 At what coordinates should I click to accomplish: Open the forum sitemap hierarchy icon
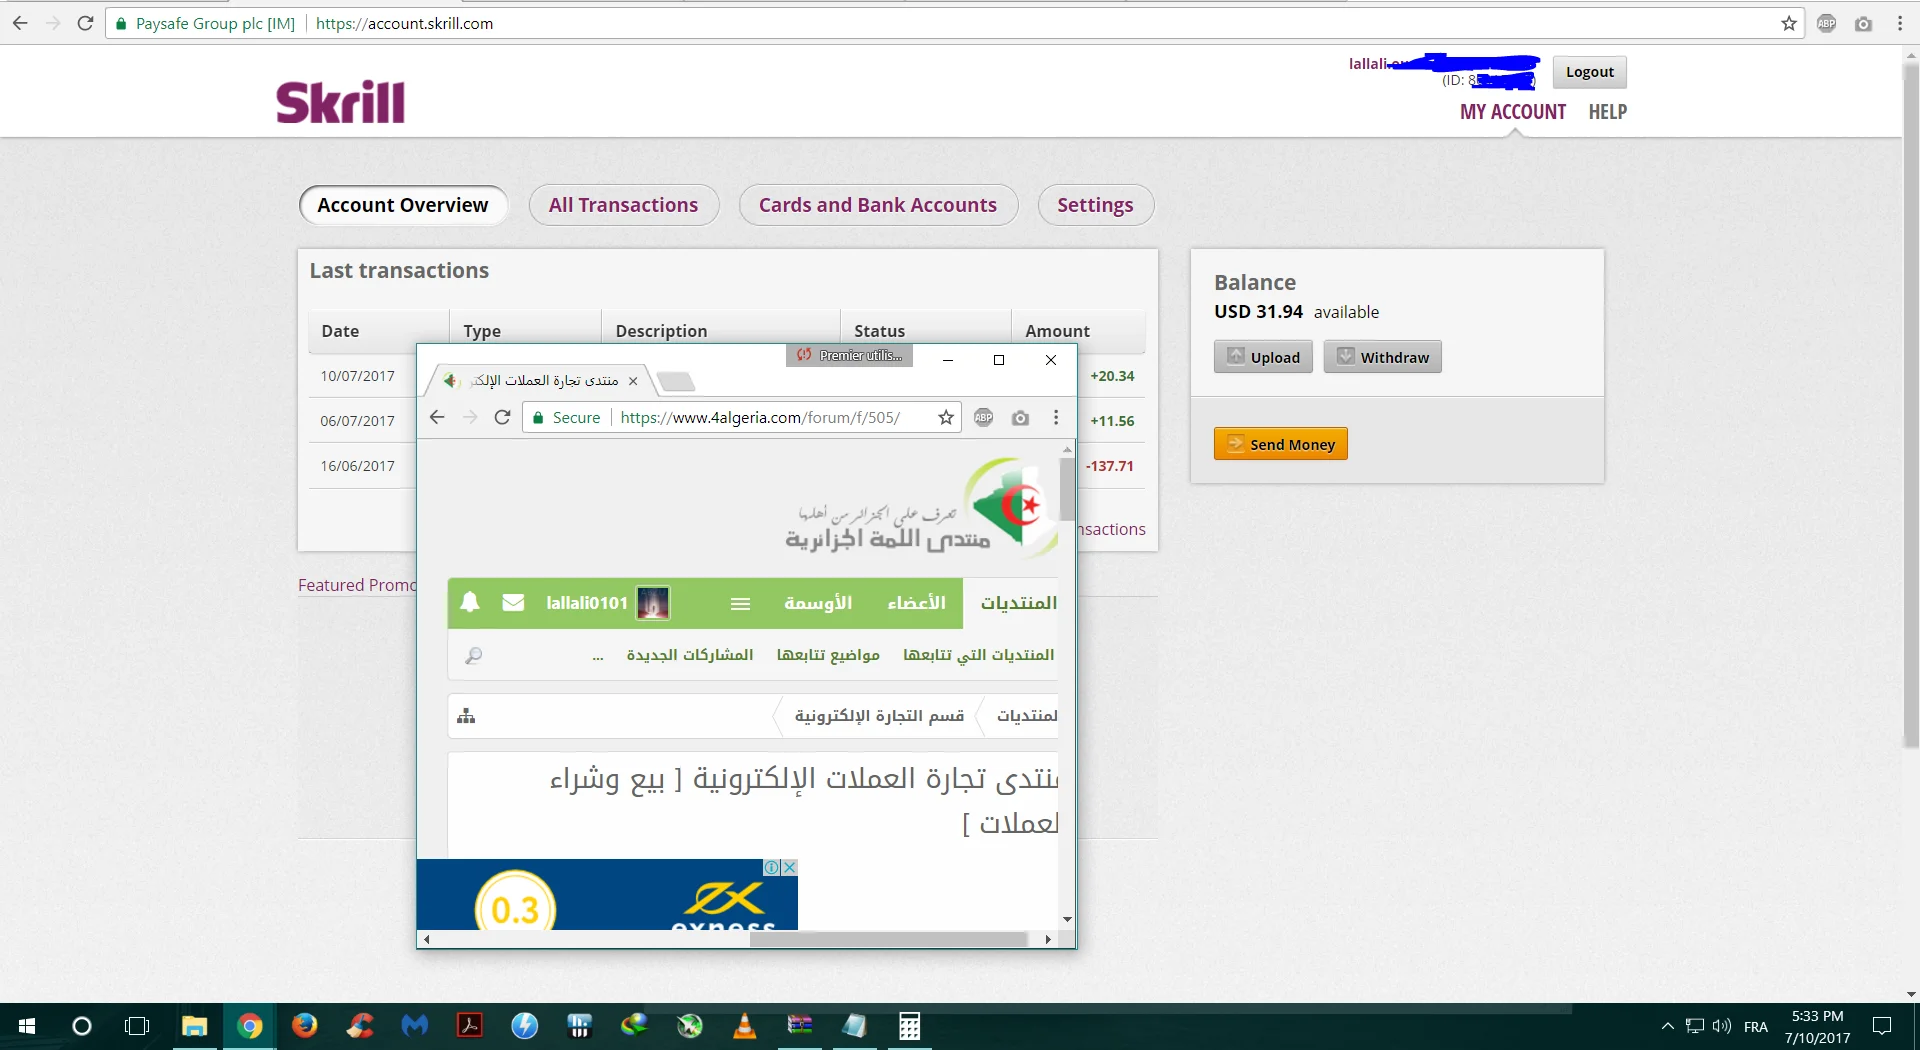click(466, 716)
